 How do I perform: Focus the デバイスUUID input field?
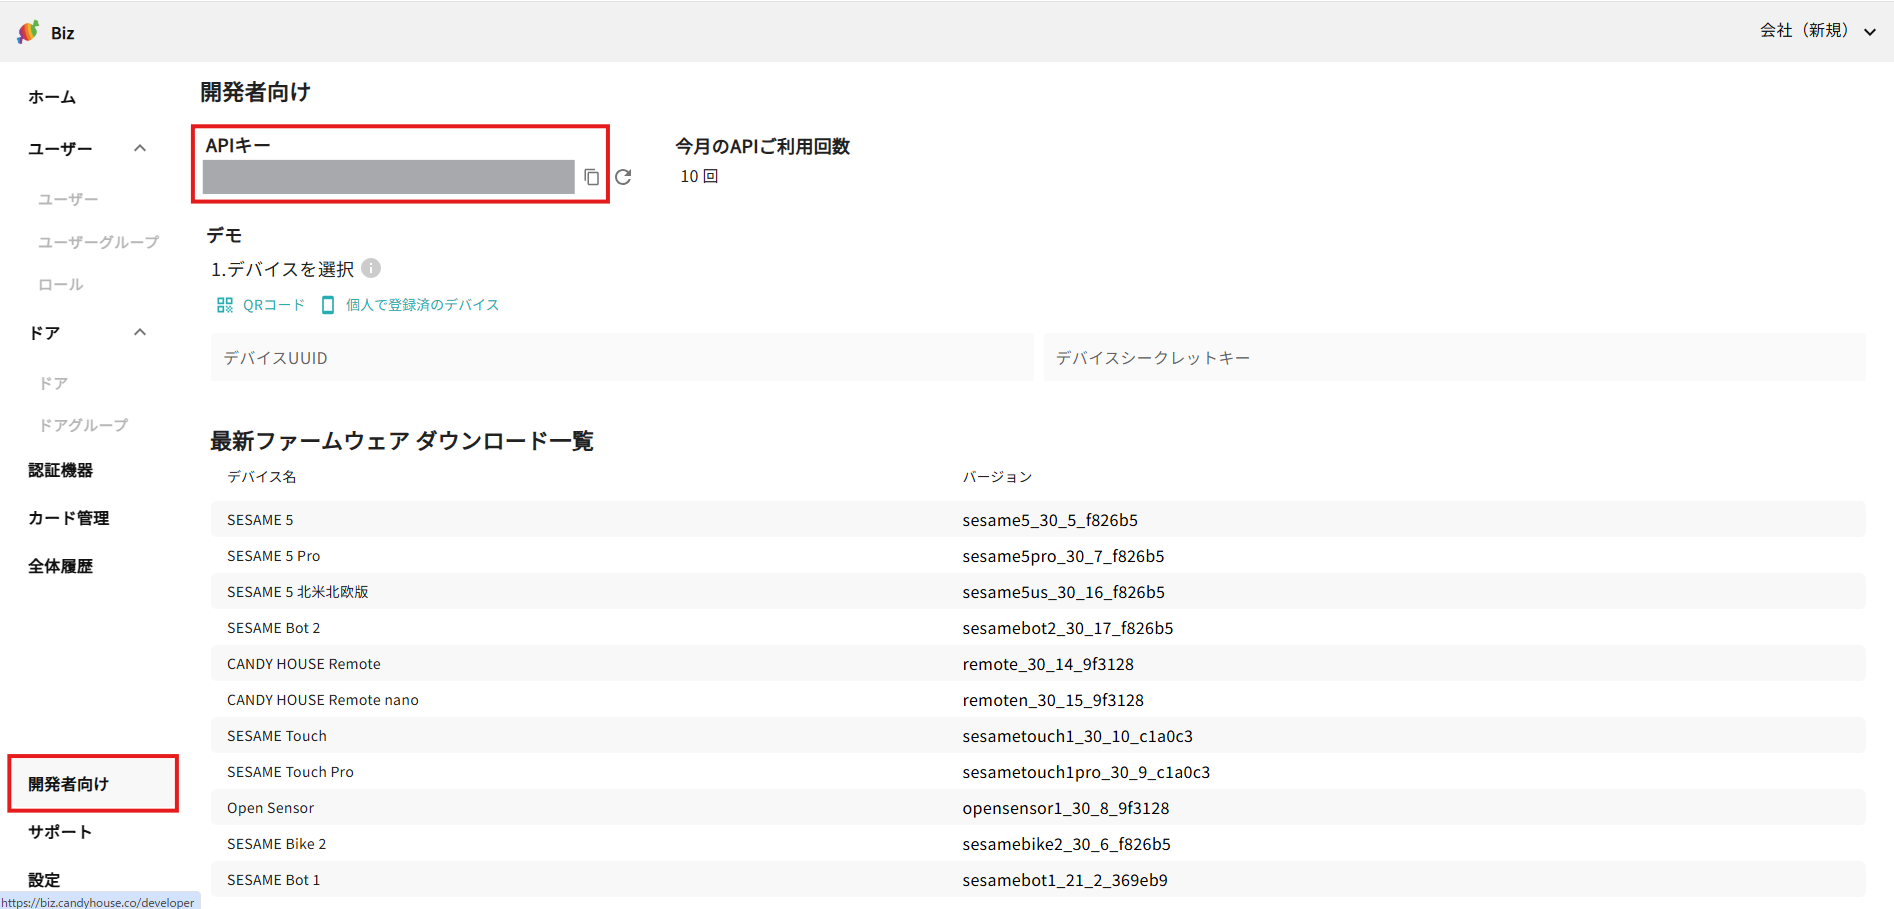click(621, 357)
